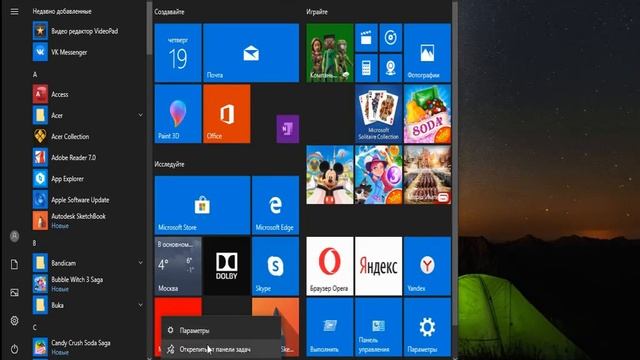Image resolution: width=640 pixels, height=360 pixels.
Task: Open the Фотографии photos tile
Action: (x=427, y=53)
